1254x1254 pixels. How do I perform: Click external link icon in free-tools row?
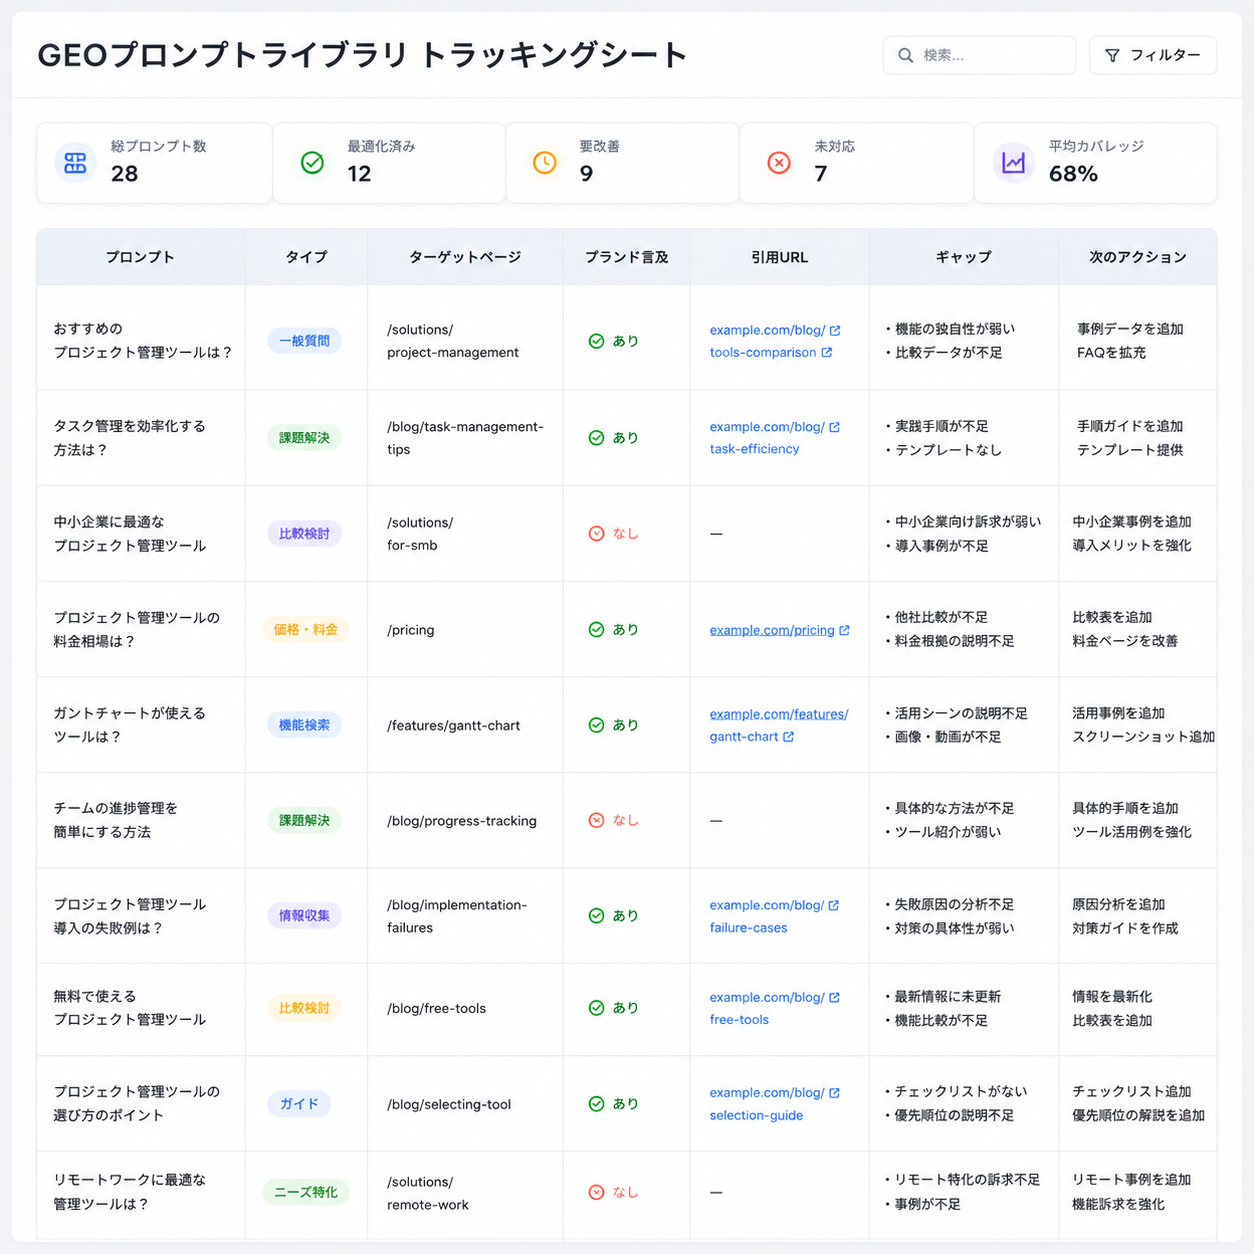834,997
